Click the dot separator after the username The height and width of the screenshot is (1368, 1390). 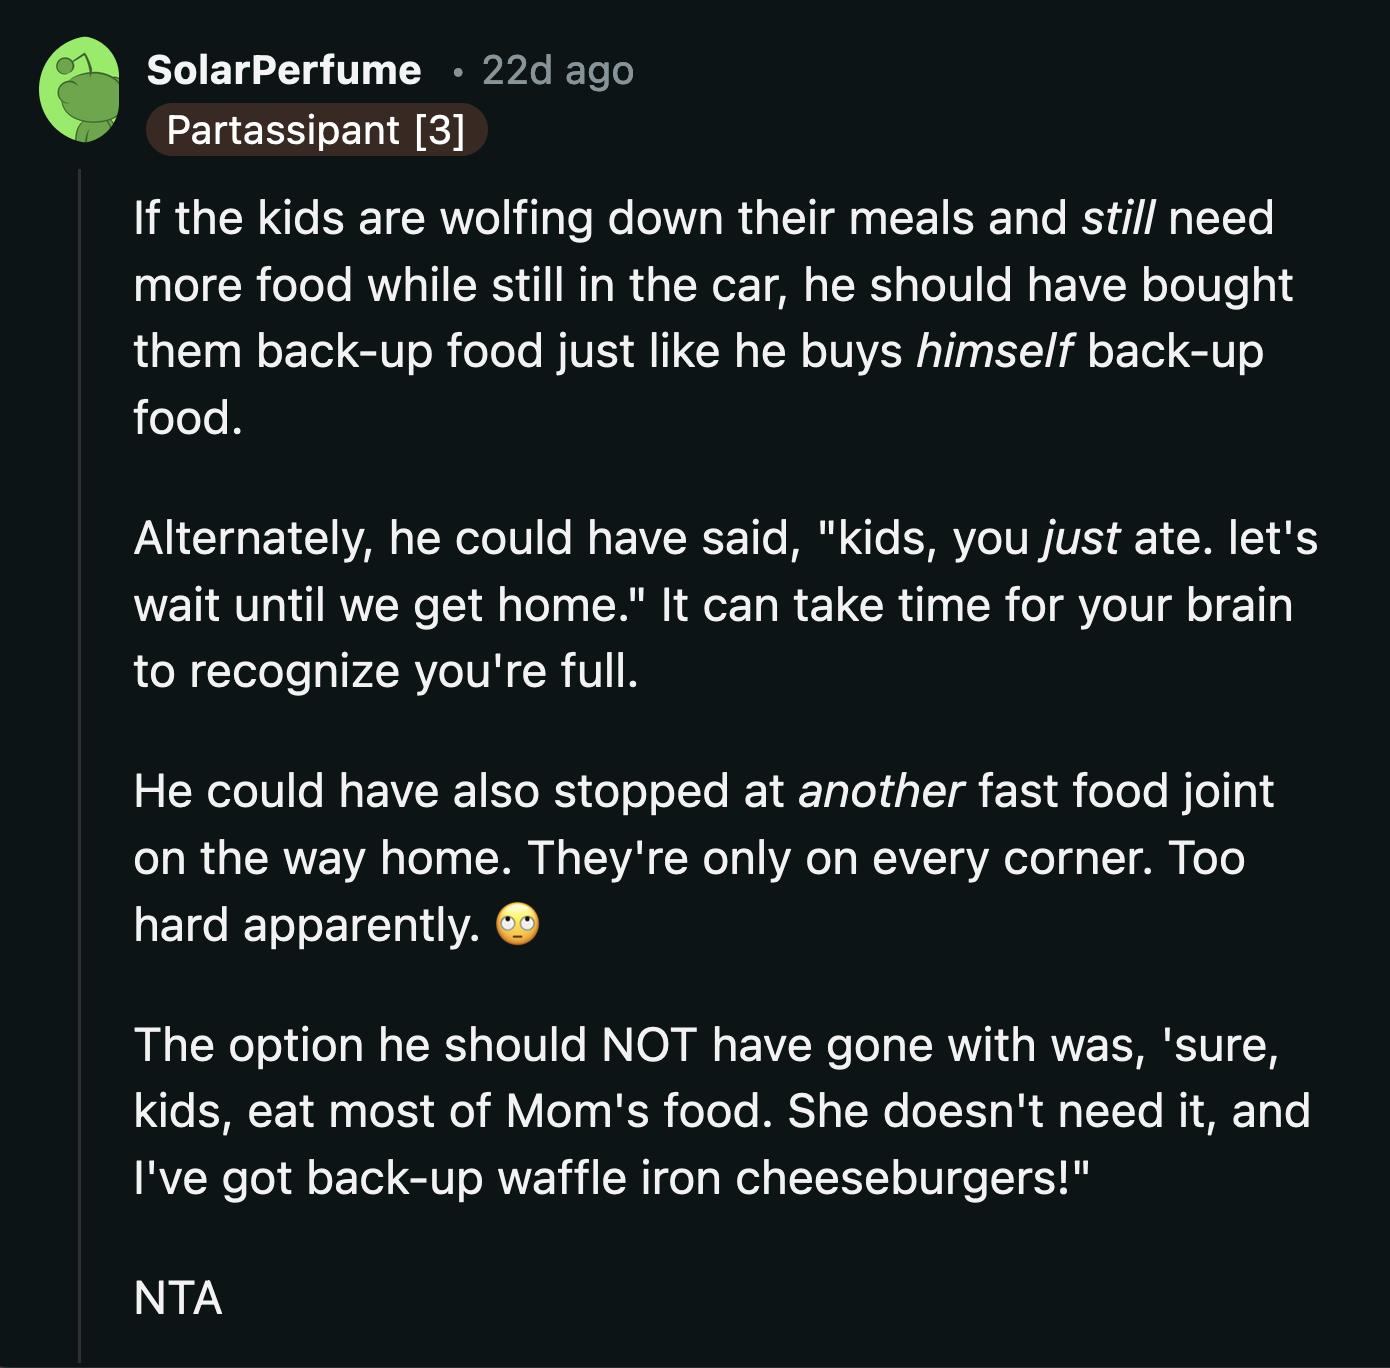pyautogui.click(x=457, y=72)
